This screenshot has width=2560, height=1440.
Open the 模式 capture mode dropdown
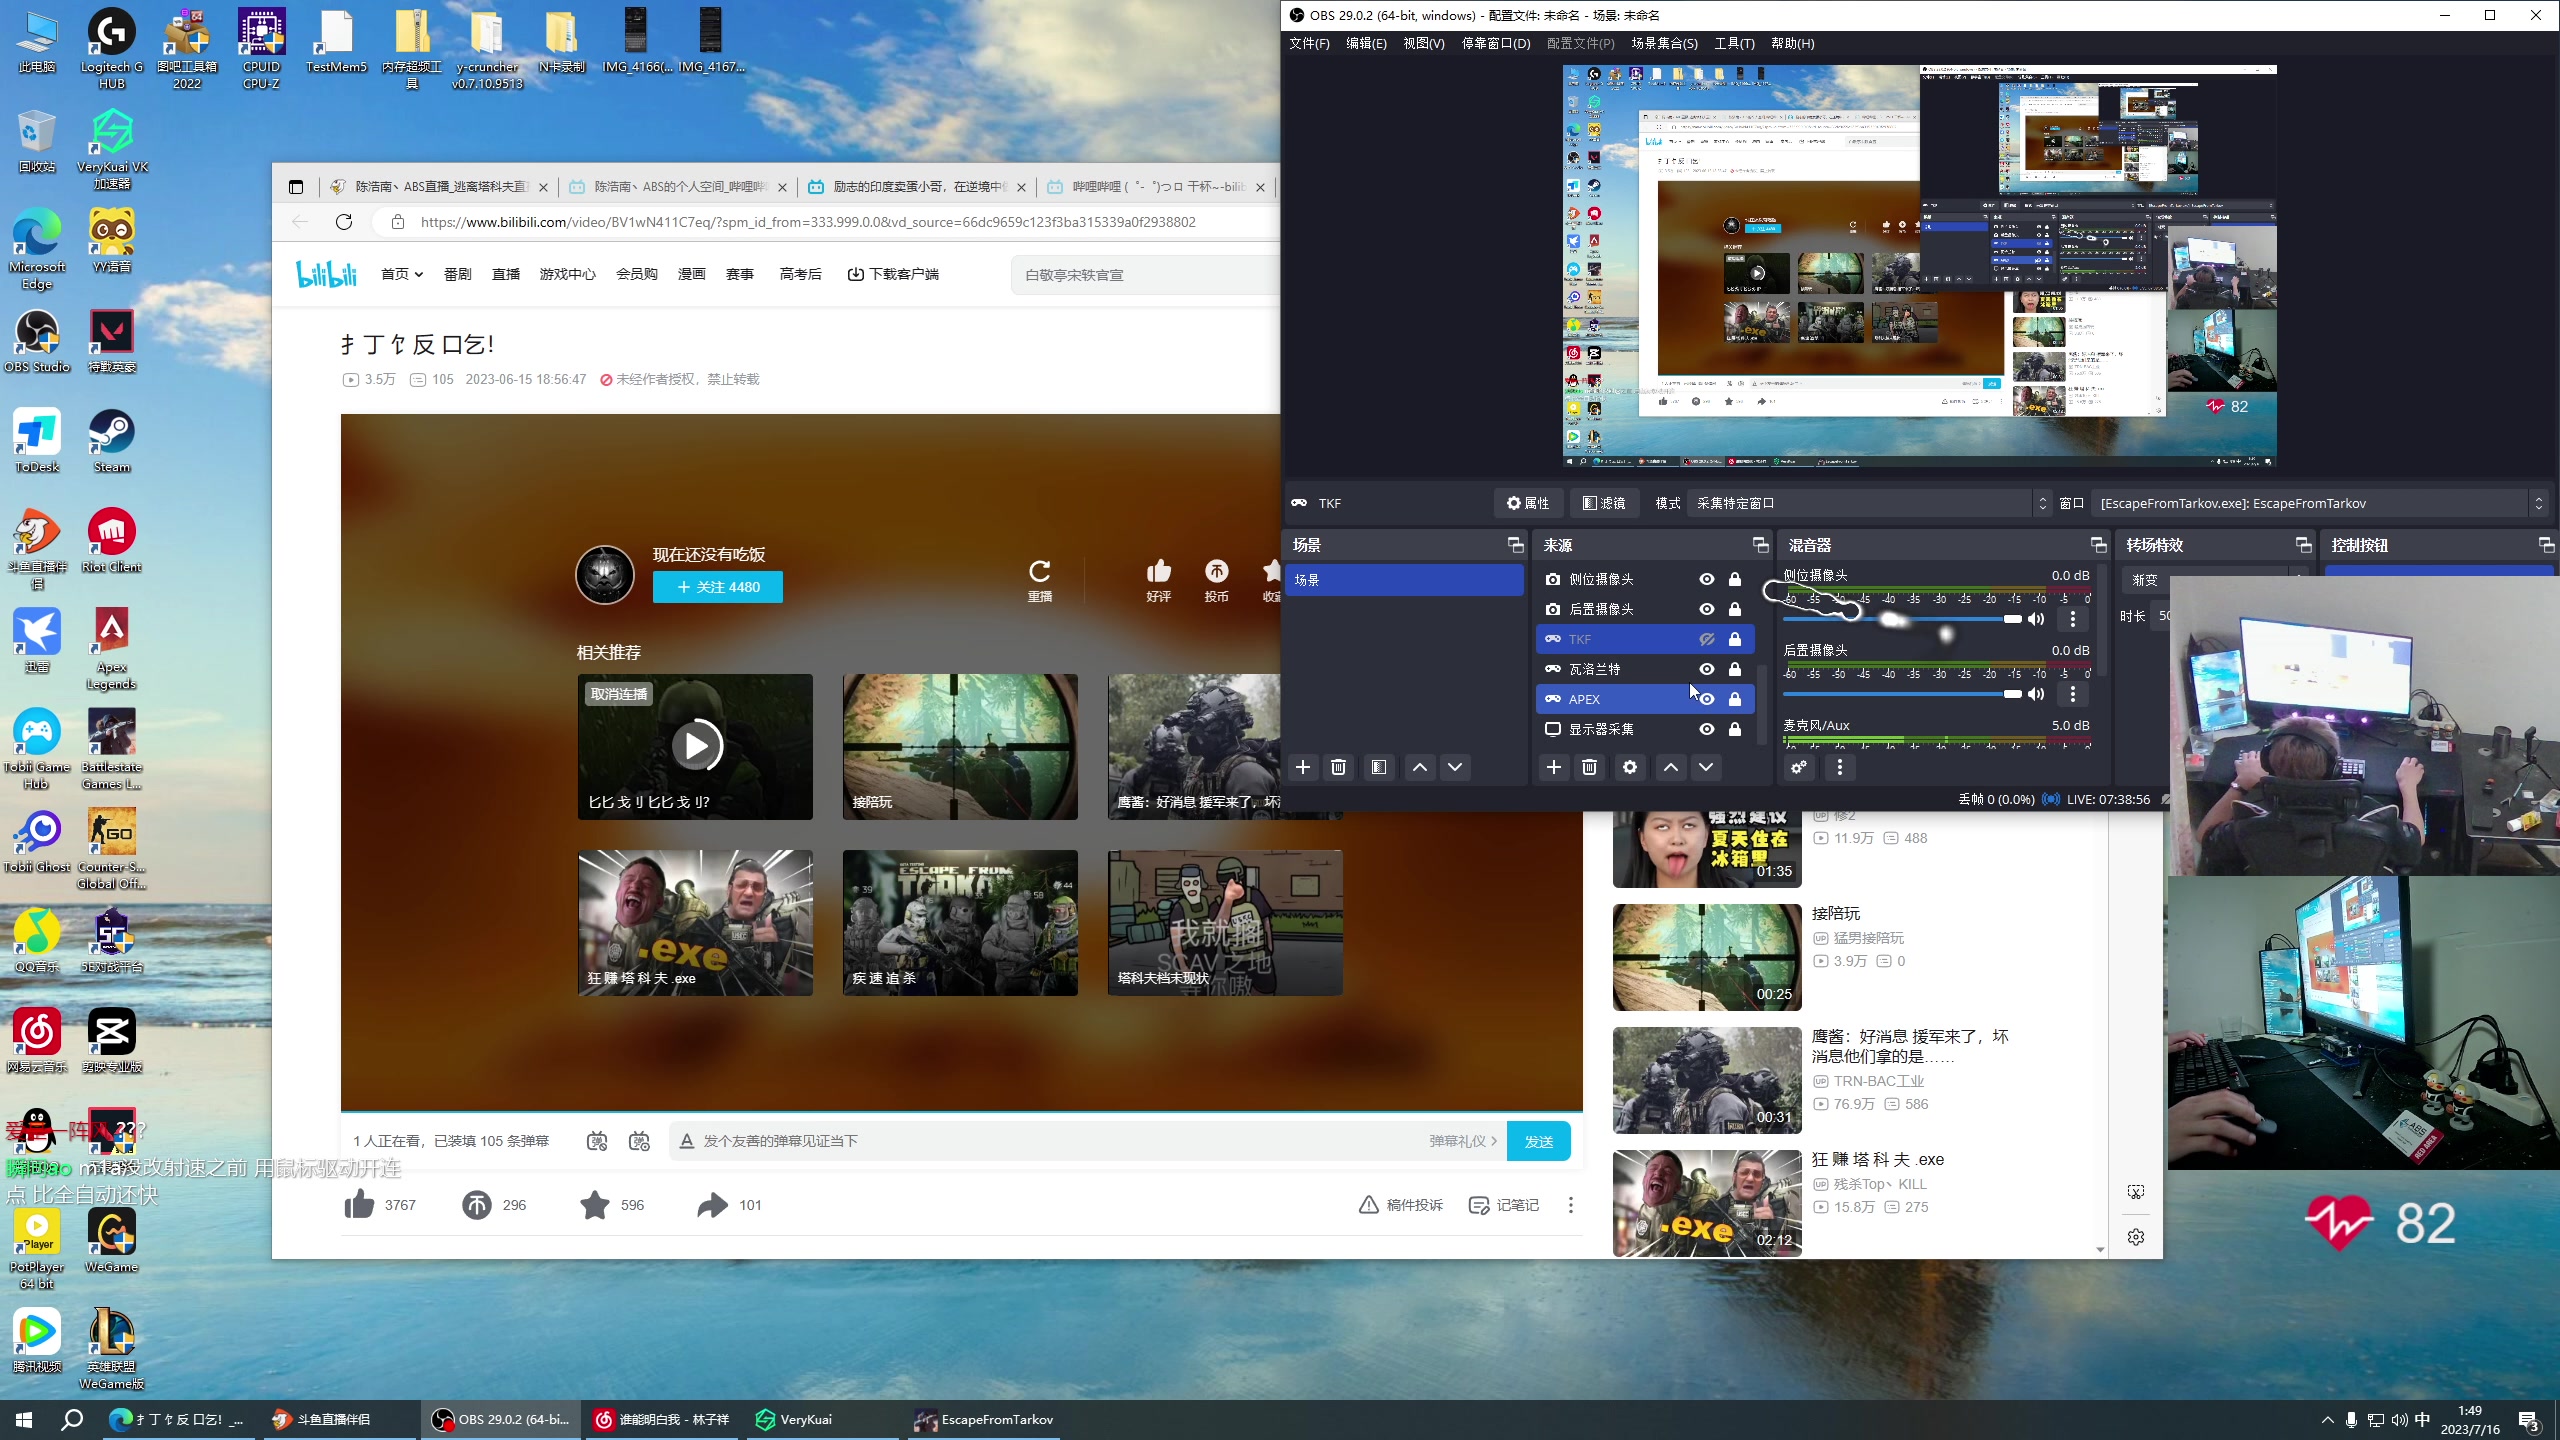[1869, 503]
